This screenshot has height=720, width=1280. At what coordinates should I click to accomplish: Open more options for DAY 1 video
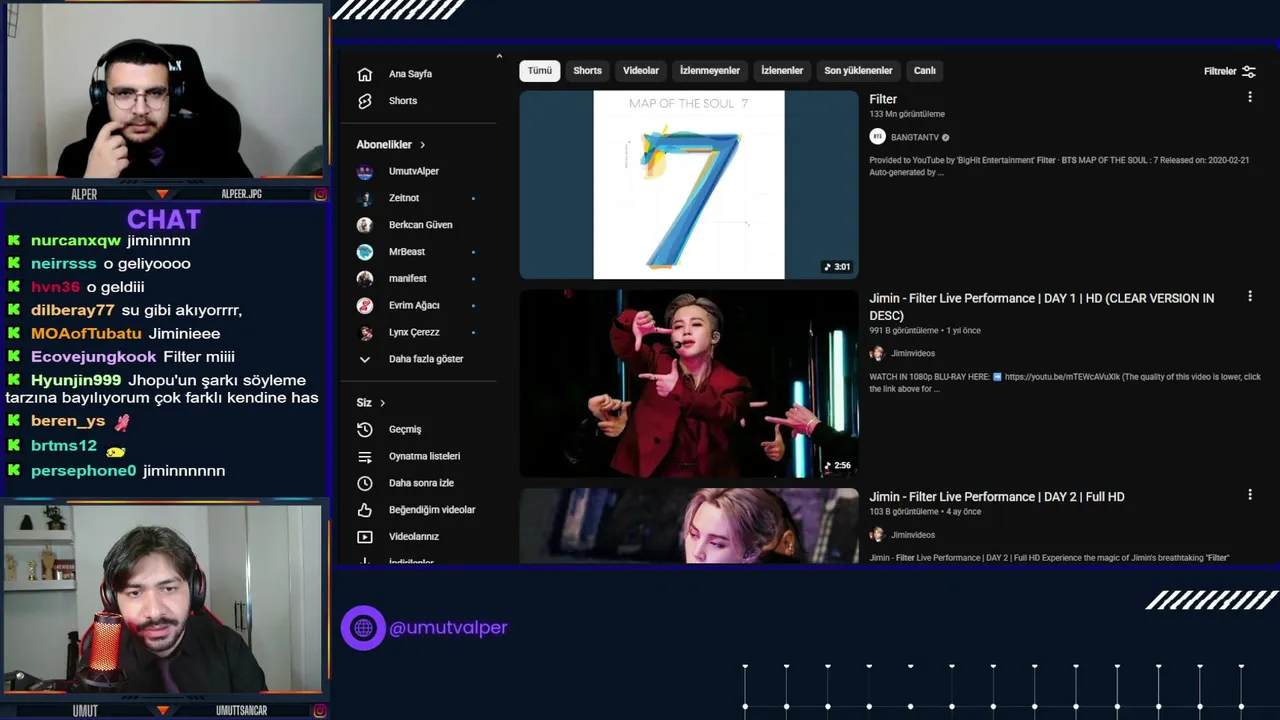[1249, 296]
